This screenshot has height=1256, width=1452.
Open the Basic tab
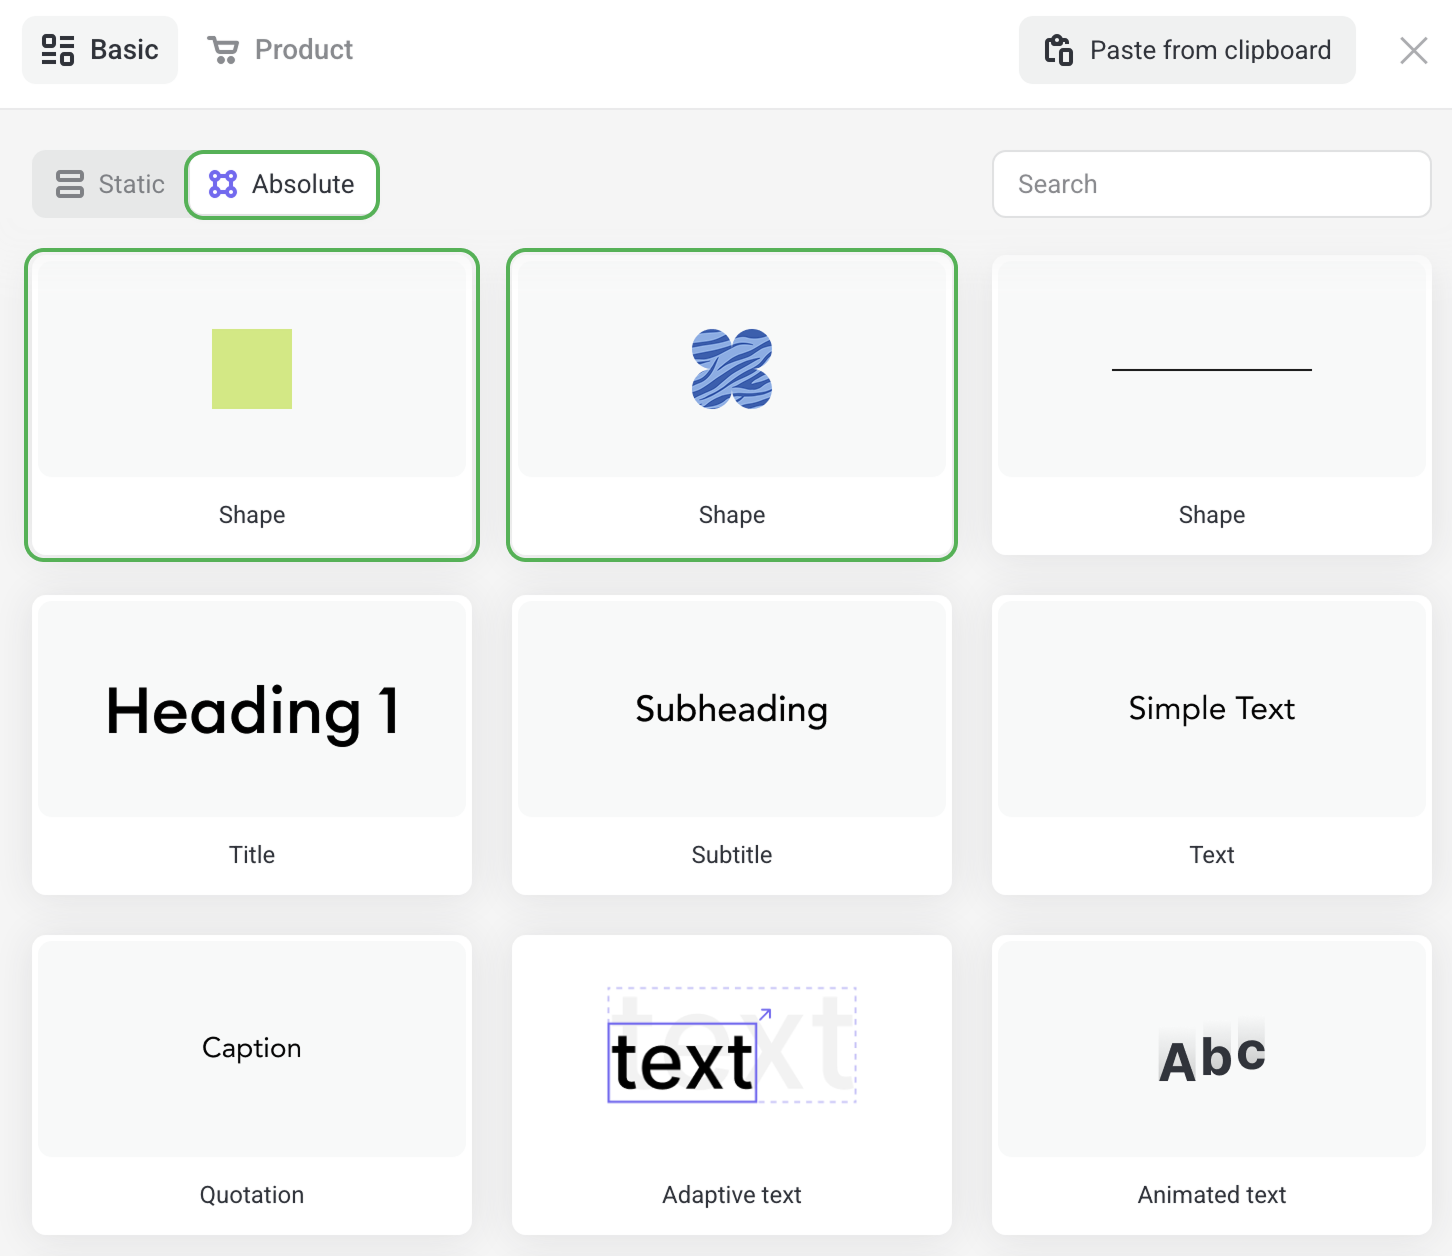pyautogui.click(x=100, y=50)
